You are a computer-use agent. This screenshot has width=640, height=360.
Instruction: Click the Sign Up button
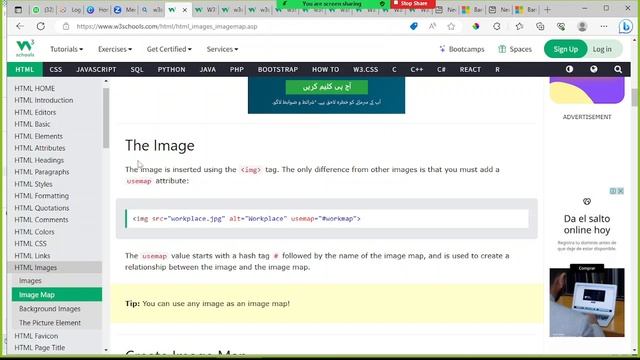pyautogui.click(x=565, y=49)
